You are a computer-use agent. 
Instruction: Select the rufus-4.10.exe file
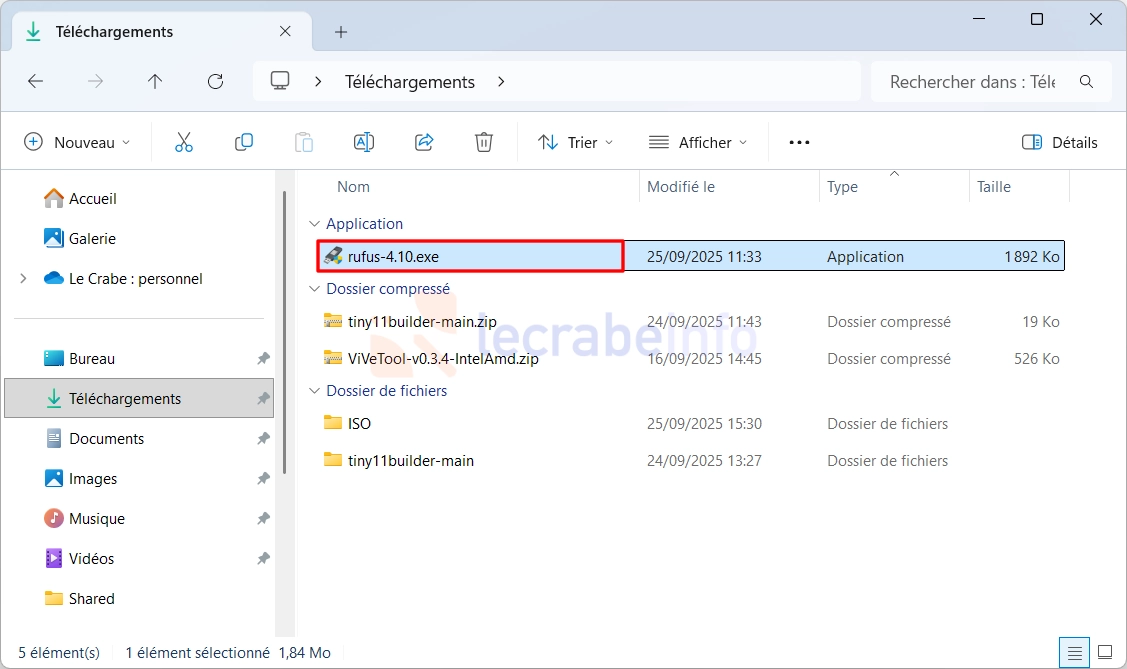393,257
